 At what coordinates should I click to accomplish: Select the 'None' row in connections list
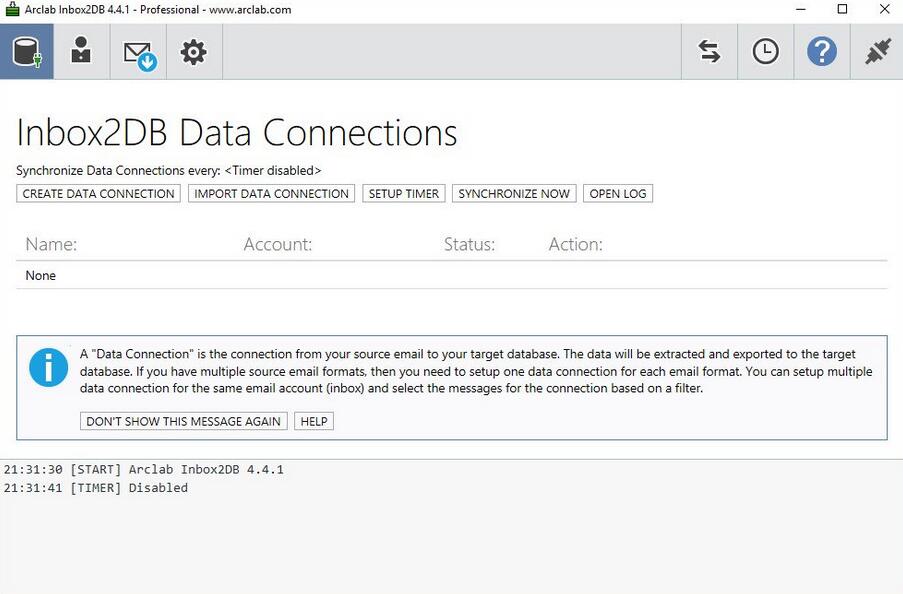pos(452,275)
